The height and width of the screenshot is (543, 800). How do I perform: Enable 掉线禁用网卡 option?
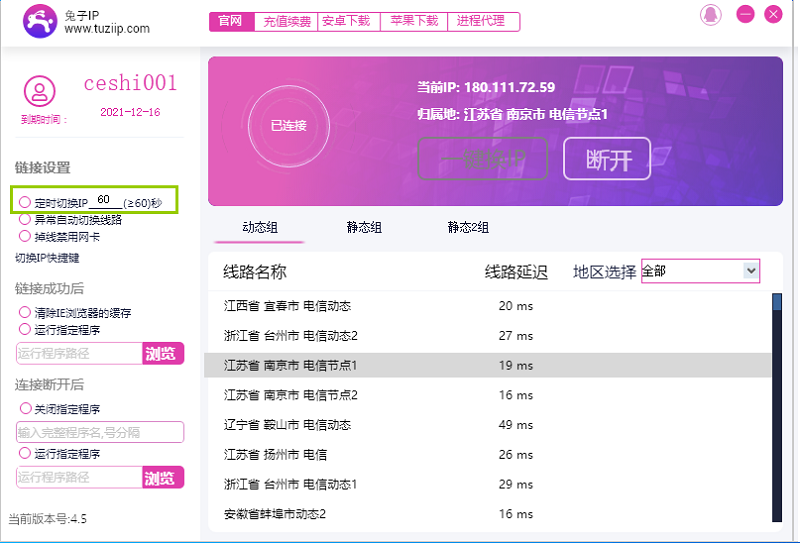25,237
